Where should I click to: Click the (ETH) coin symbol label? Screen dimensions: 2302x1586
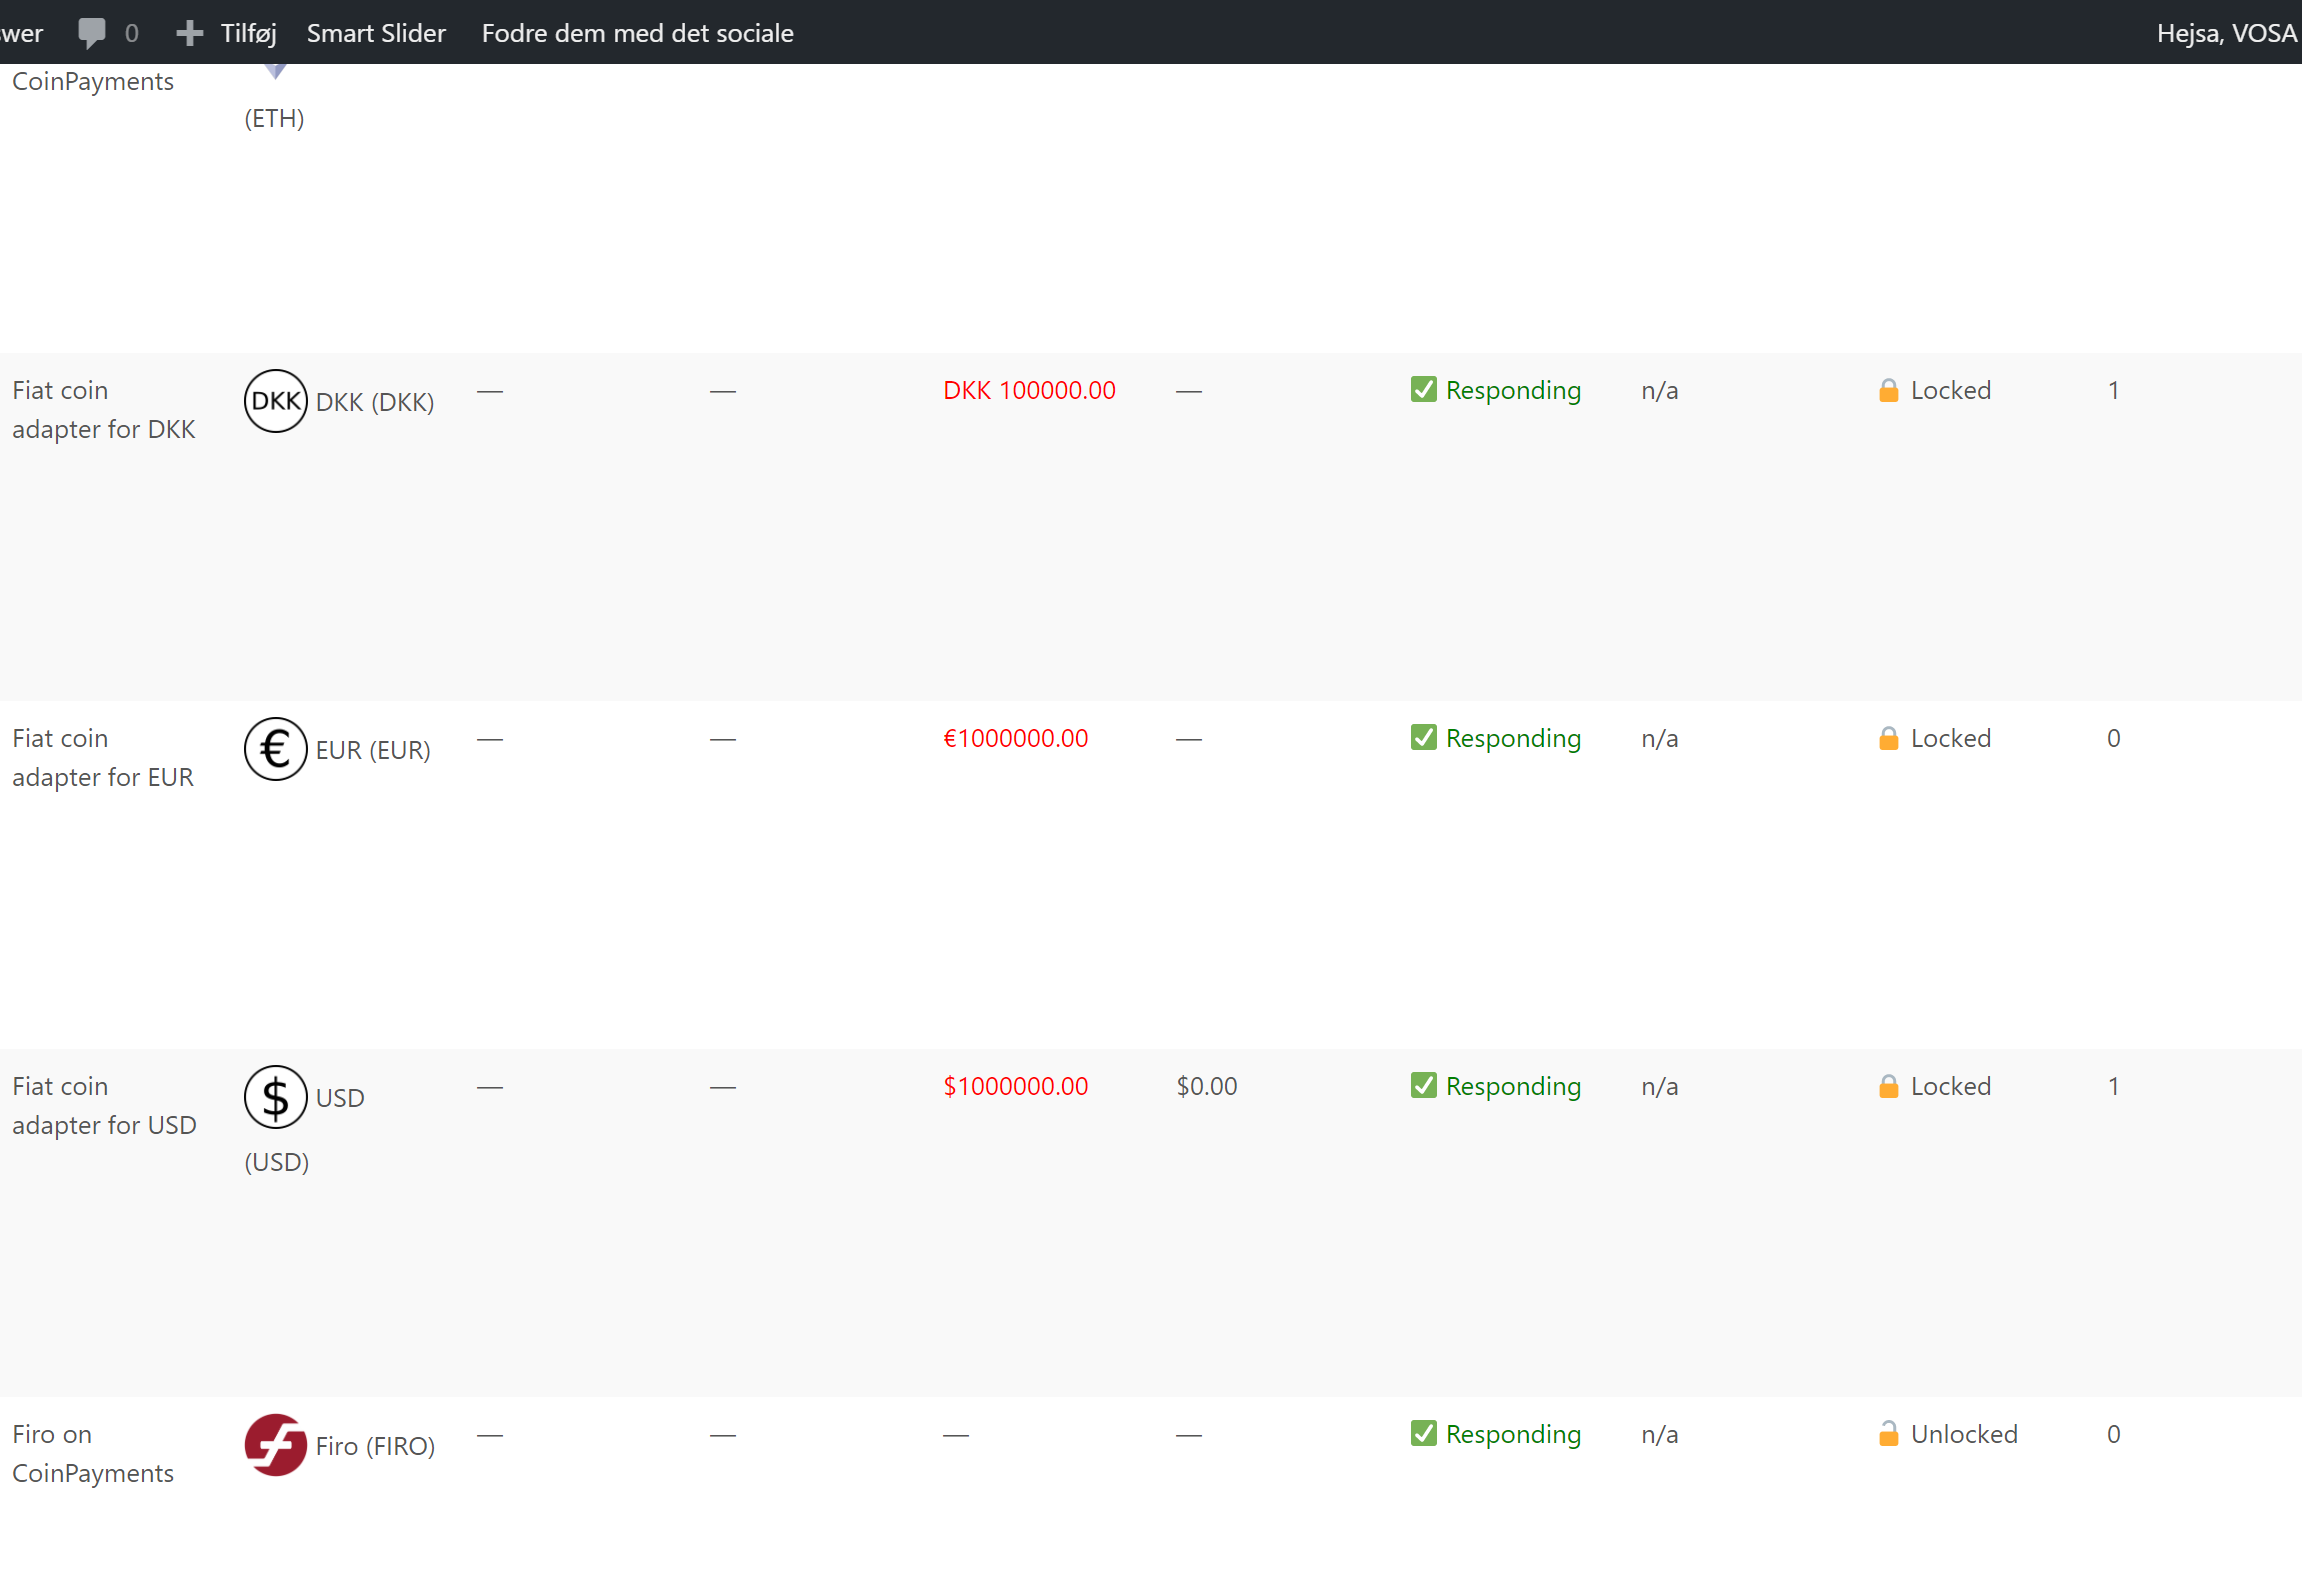[274, 118]
